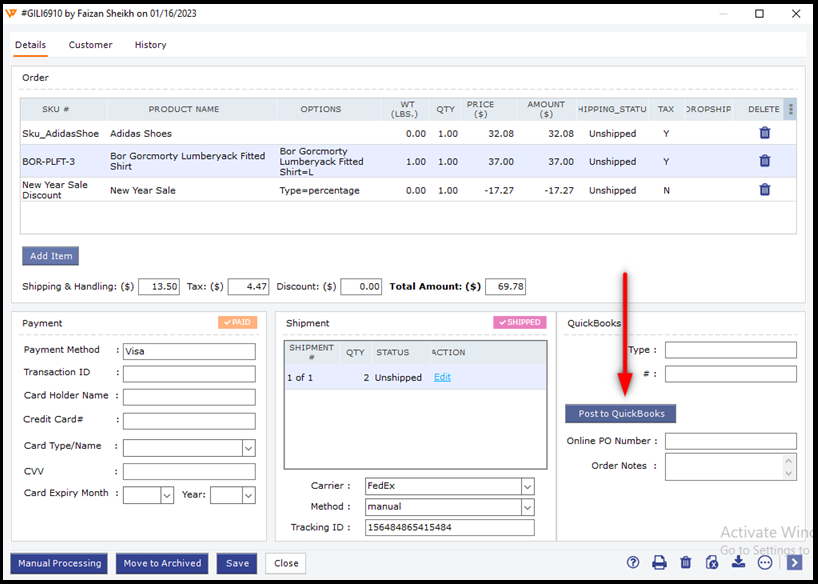Print the order using the printer icon
This screenshot has height=584, width=818.
(659, 563)
